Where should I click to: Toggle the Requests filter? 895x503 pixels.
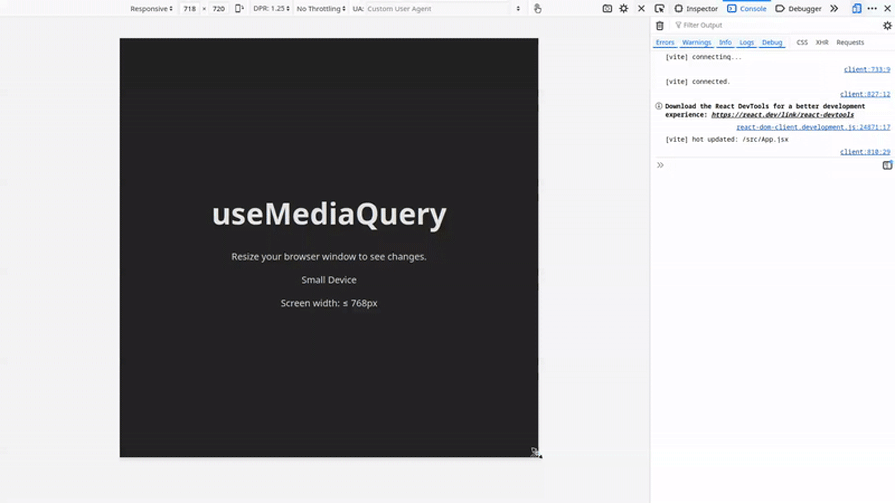pyautogui.click(x=850, y=42)
